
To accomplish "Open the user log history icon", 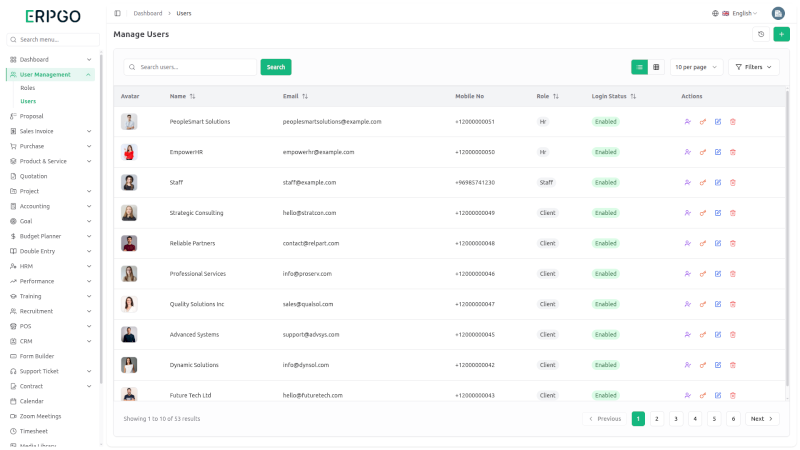I will pyautogui.click(x=761, y=34).
